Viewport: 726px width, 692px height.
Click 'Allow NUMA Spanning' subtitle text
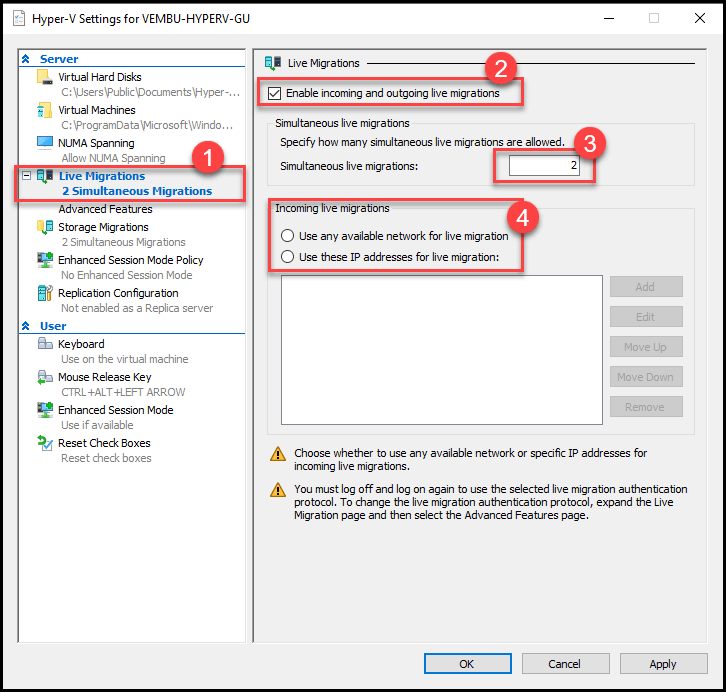[113, 158]
